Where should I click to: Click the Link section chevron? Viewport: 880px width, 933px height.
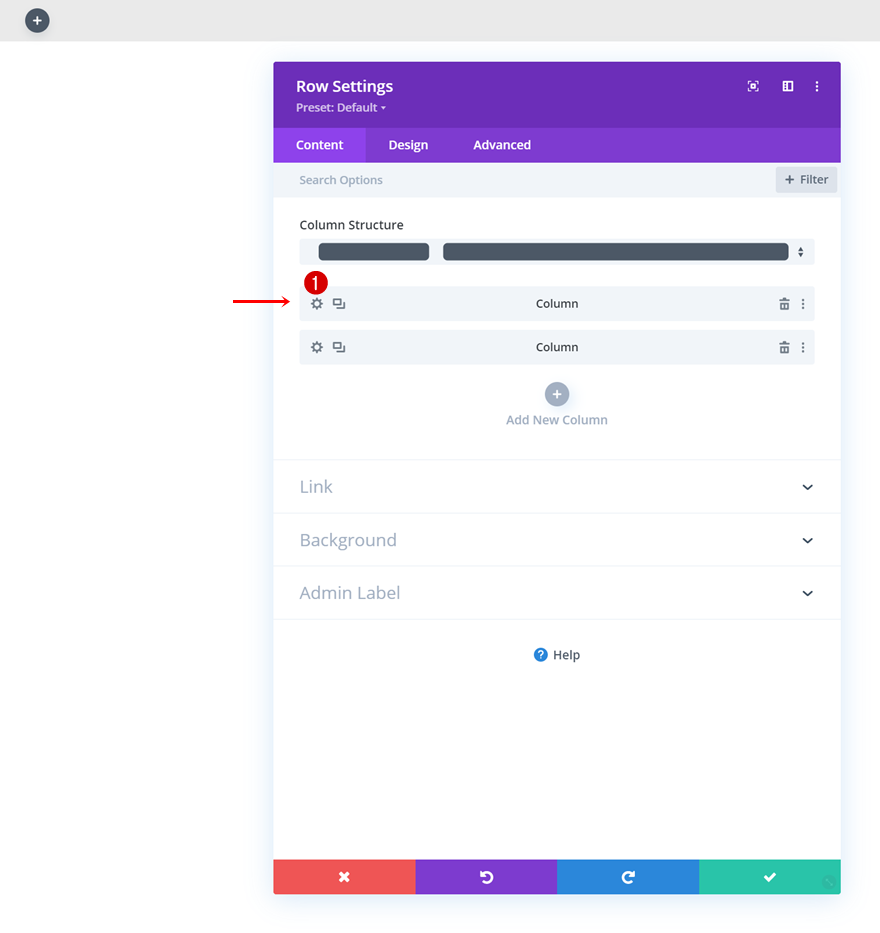807,487
